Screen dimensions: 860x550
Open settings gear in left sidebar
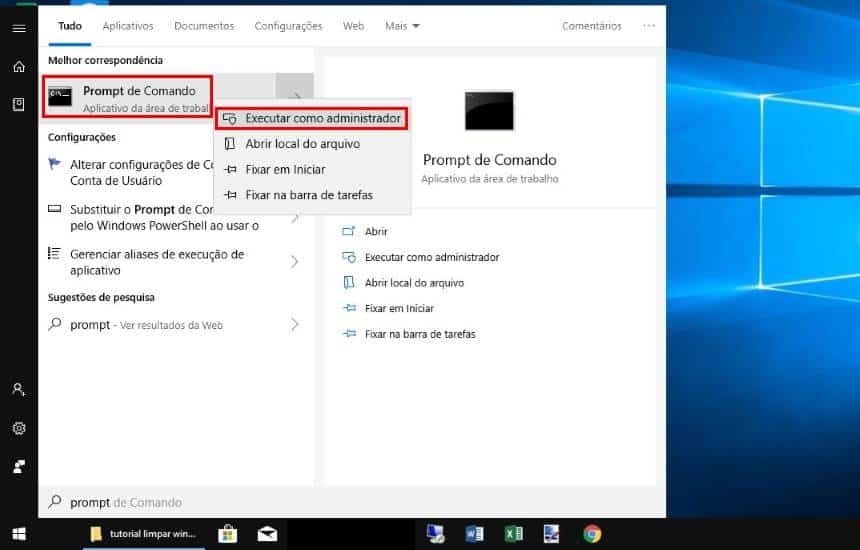(19, 428)
